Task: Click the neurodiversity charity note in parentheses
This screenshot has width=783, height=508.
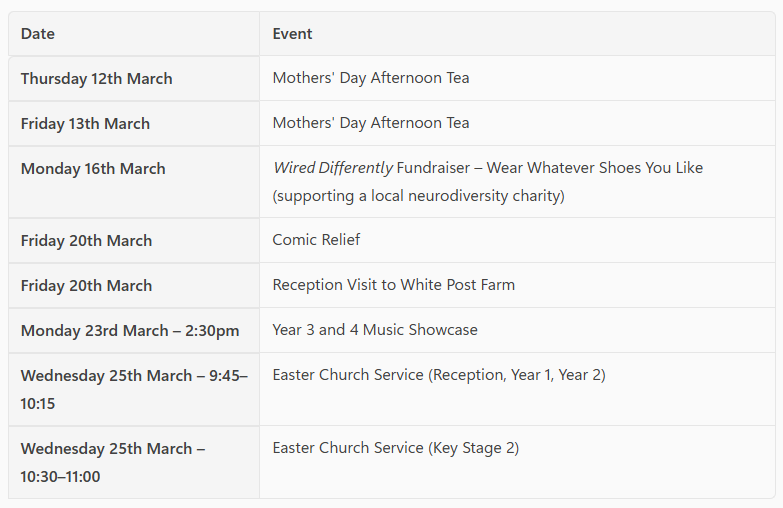Action: [418, 196]
